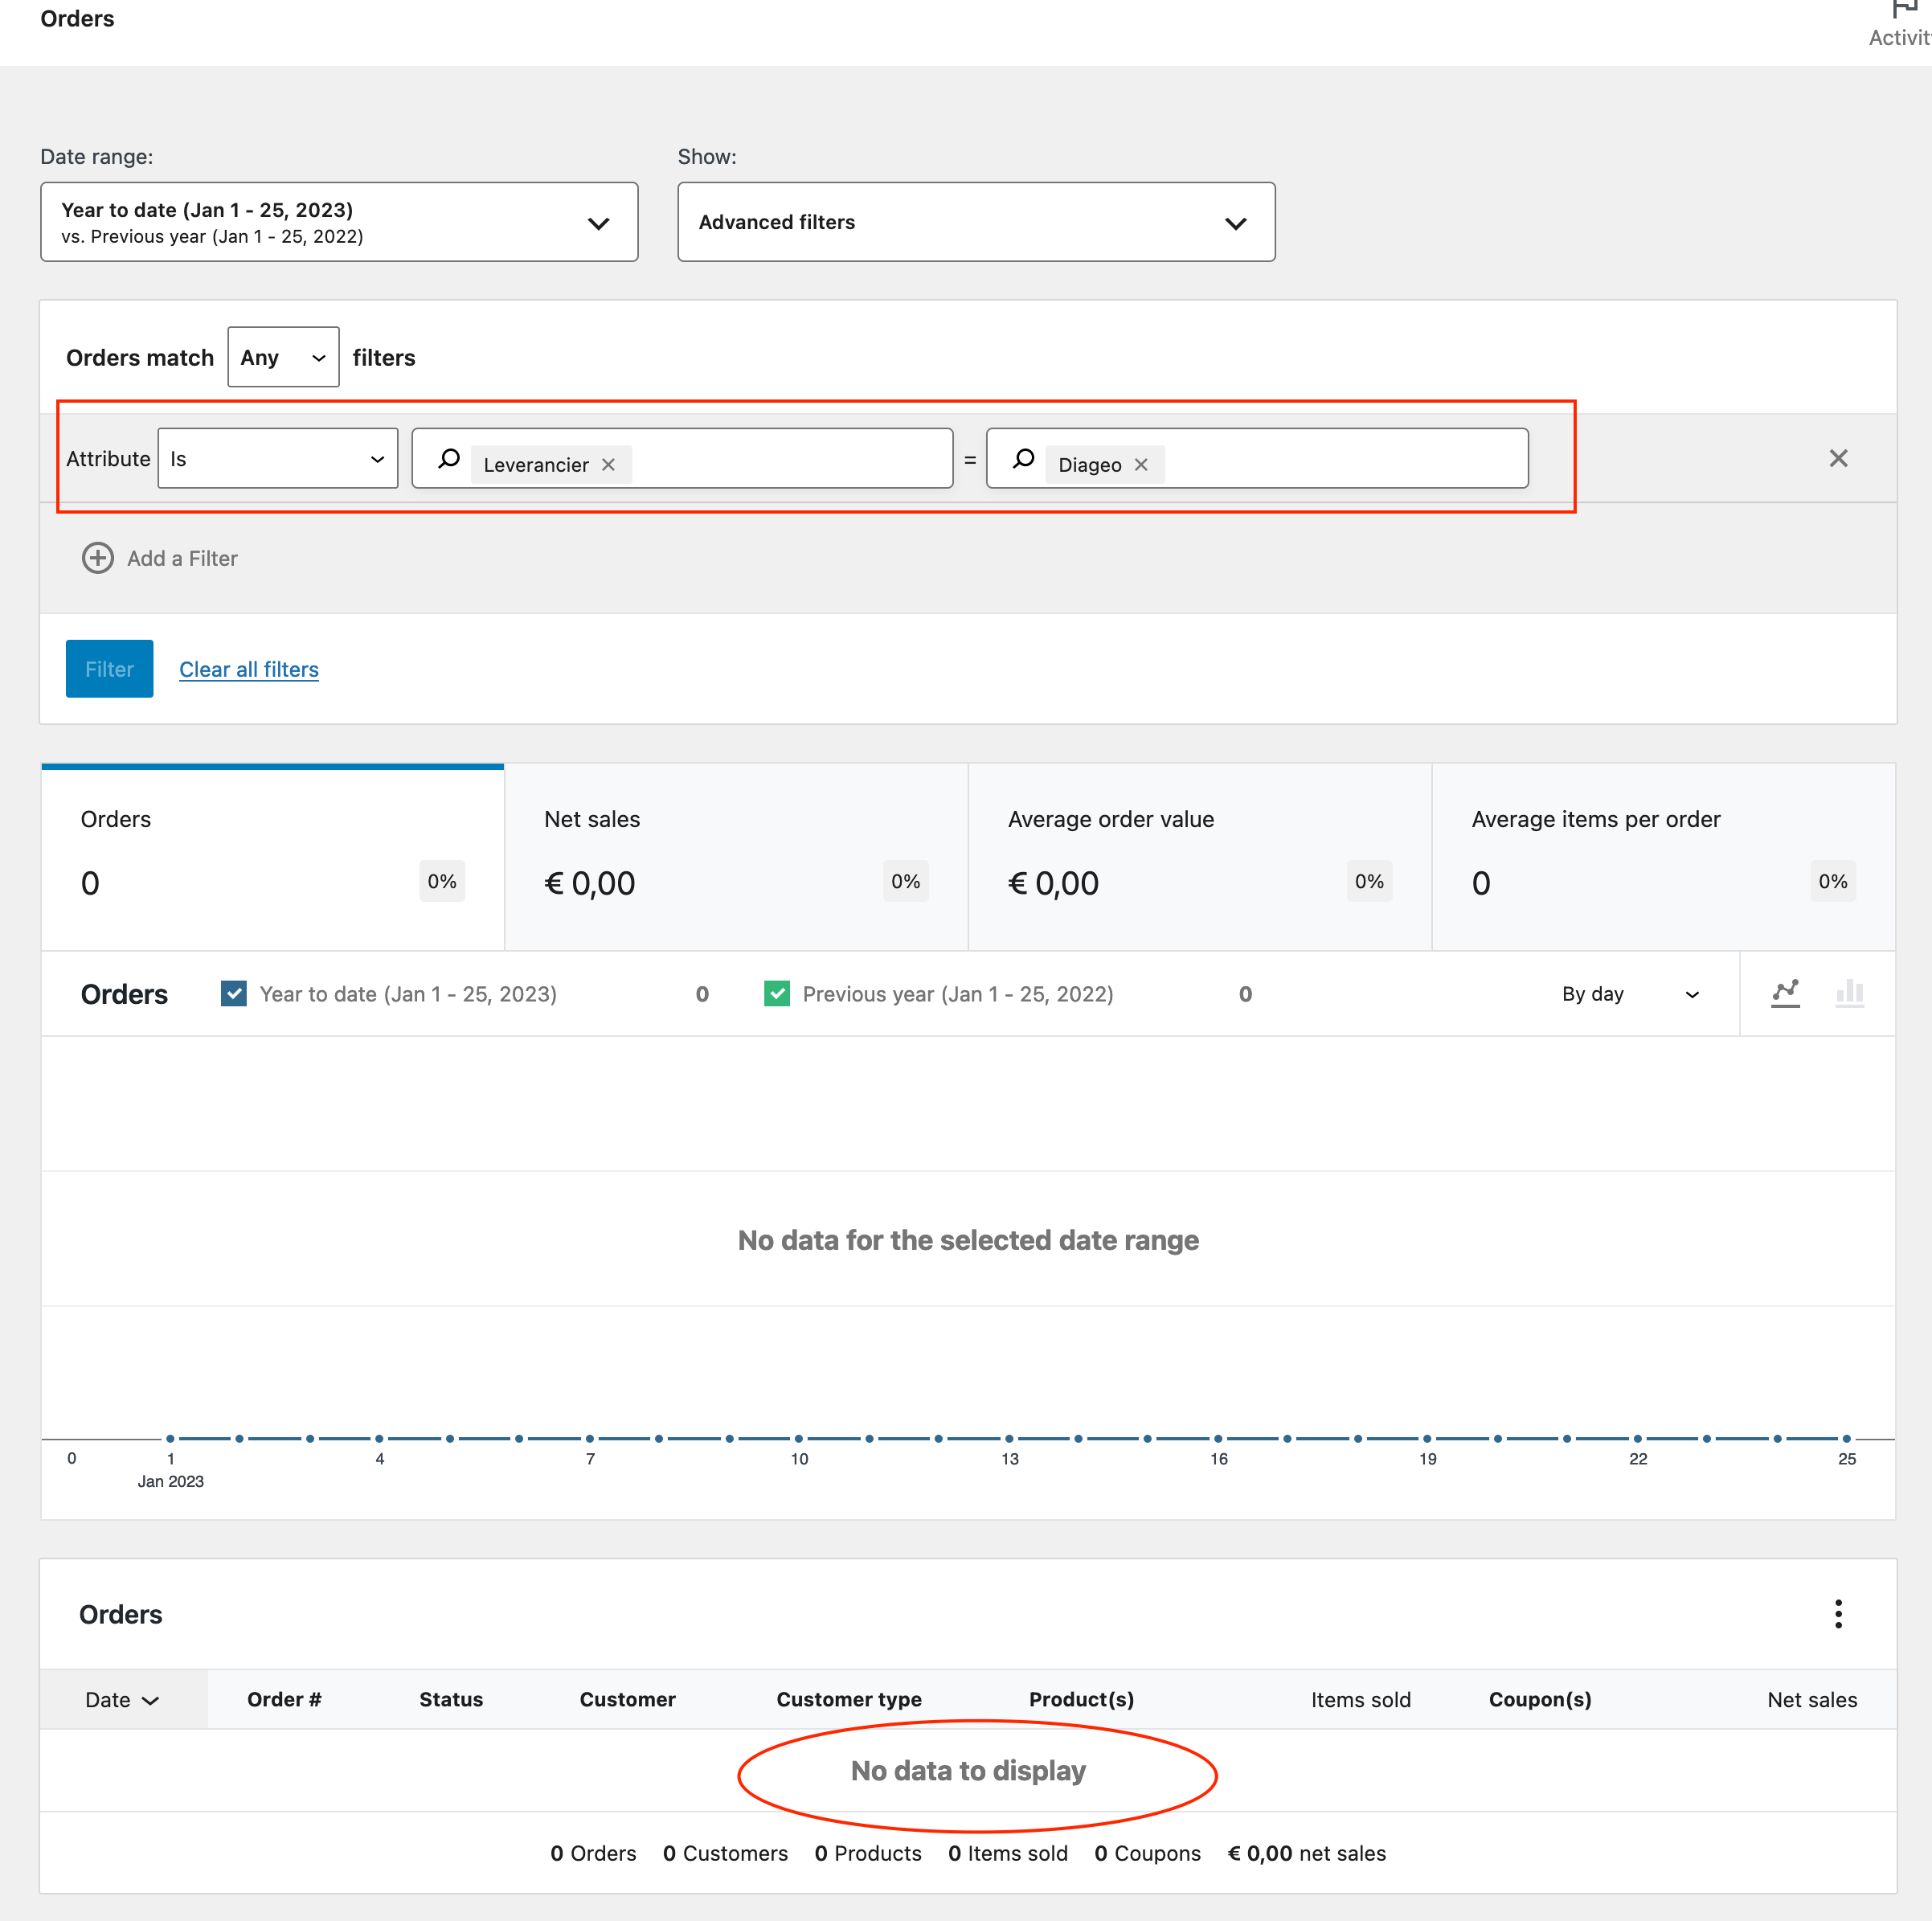This screenshot has width=1932, height=1921.
Task: Sort by Items sold column header
Action: tap(1360, 1700)
